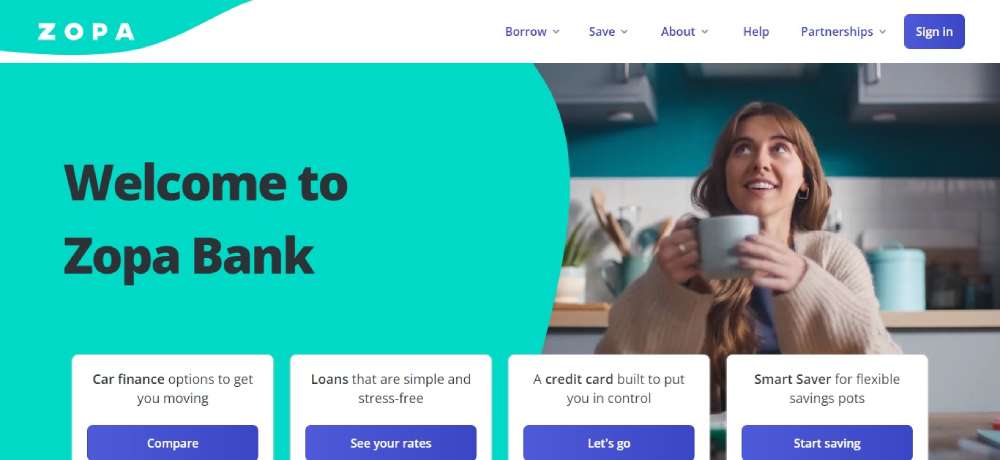Screen dimensions: 1000x460
Task: Click the Start saving button
Action: click(827, 443)
